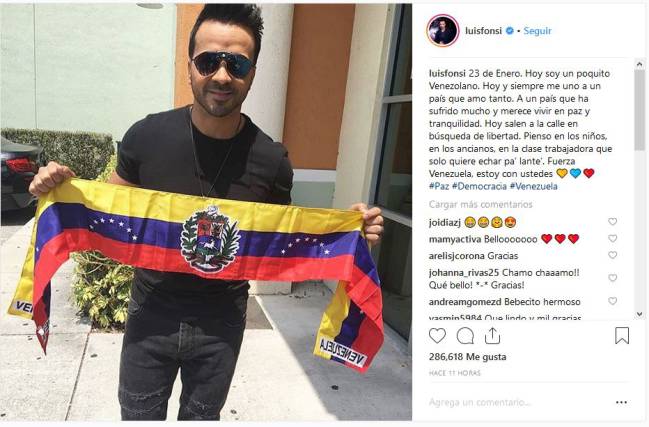
Task: Like andreamgomezd's comment heart
Action: [613, 301]
